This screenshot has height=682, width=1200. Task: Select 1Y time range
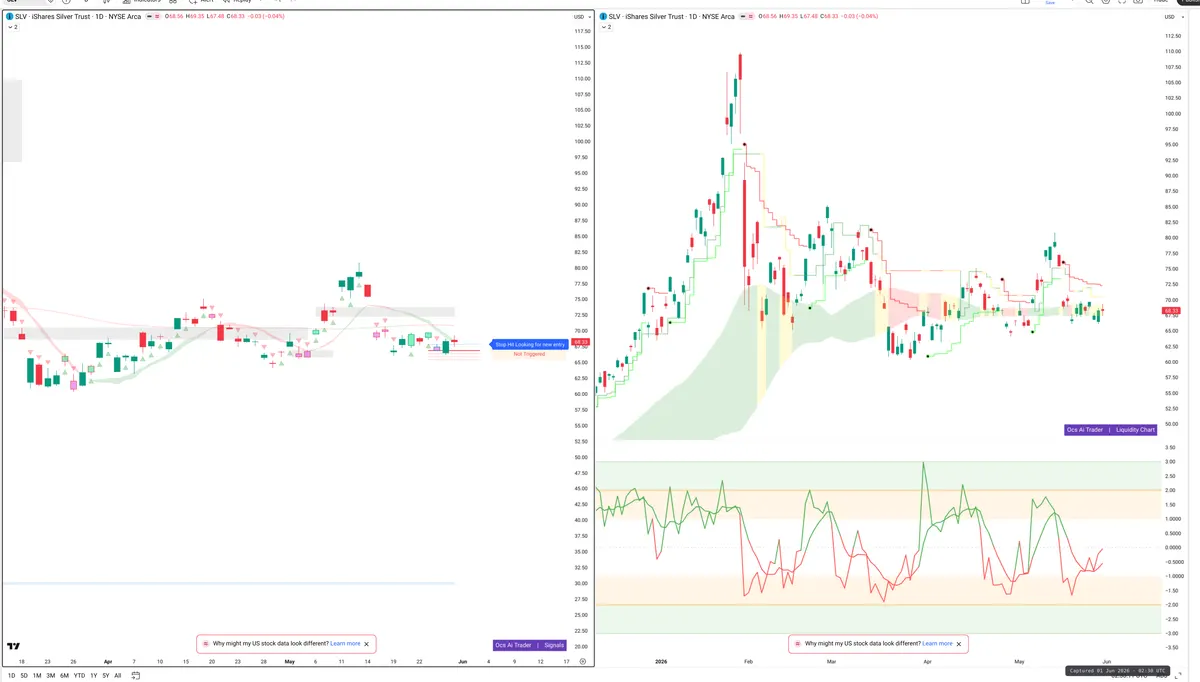(x=94, y=676)
